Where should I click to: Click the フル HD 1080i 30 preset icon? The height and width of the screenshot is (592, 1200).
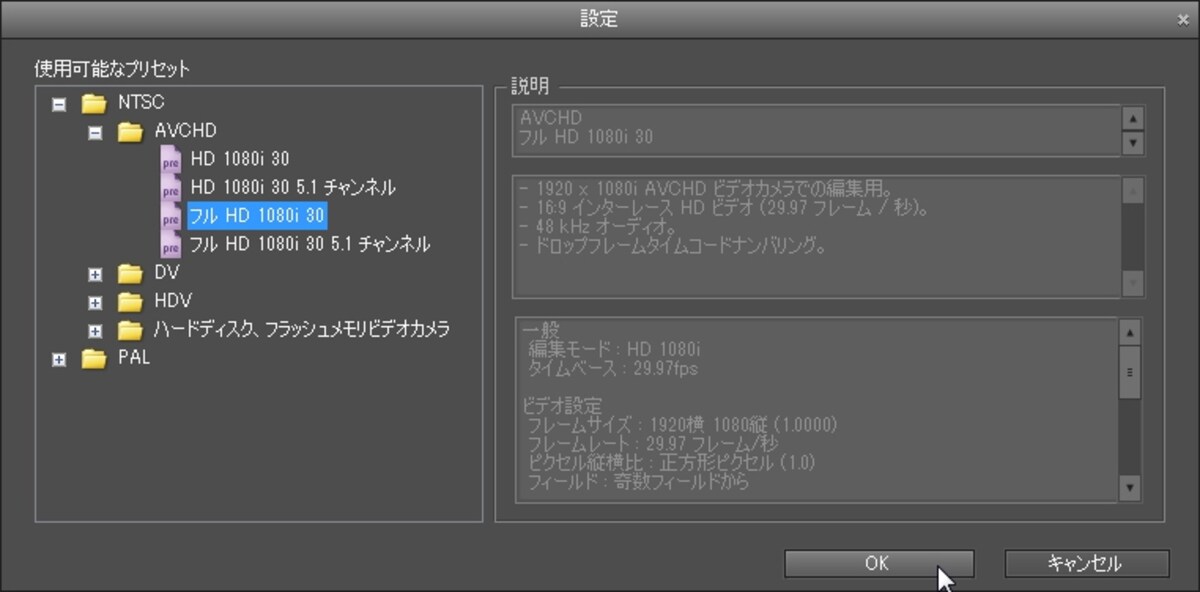point(171,215)
